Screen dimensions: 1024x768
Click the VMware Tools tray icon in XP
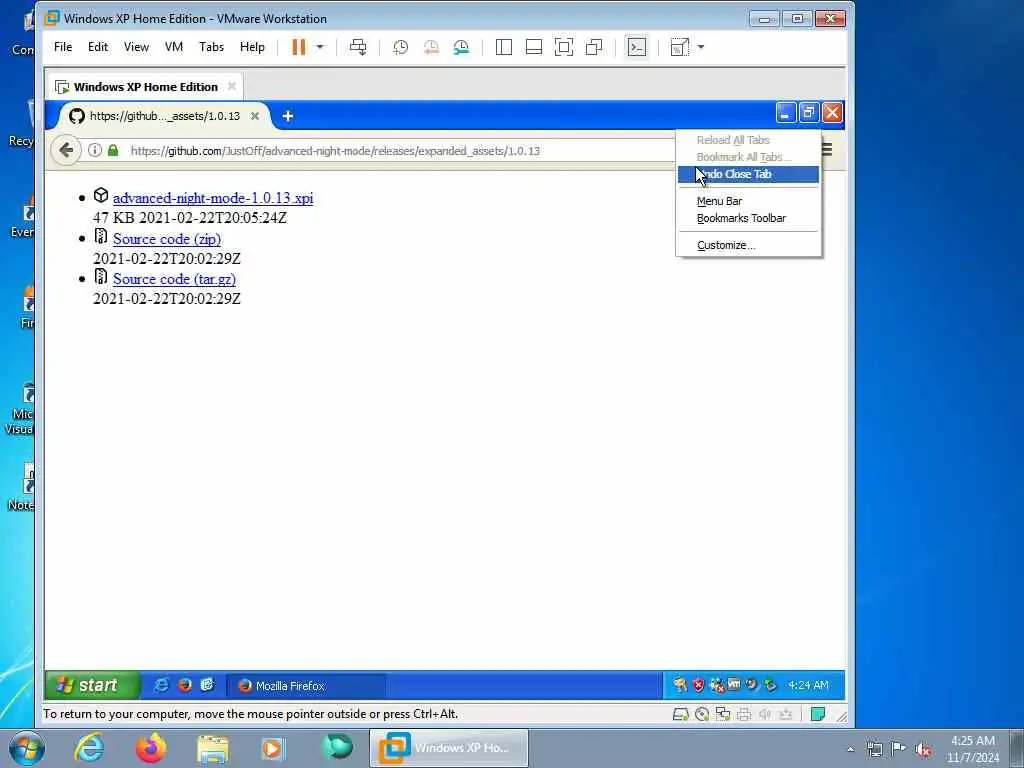point(734,684)
